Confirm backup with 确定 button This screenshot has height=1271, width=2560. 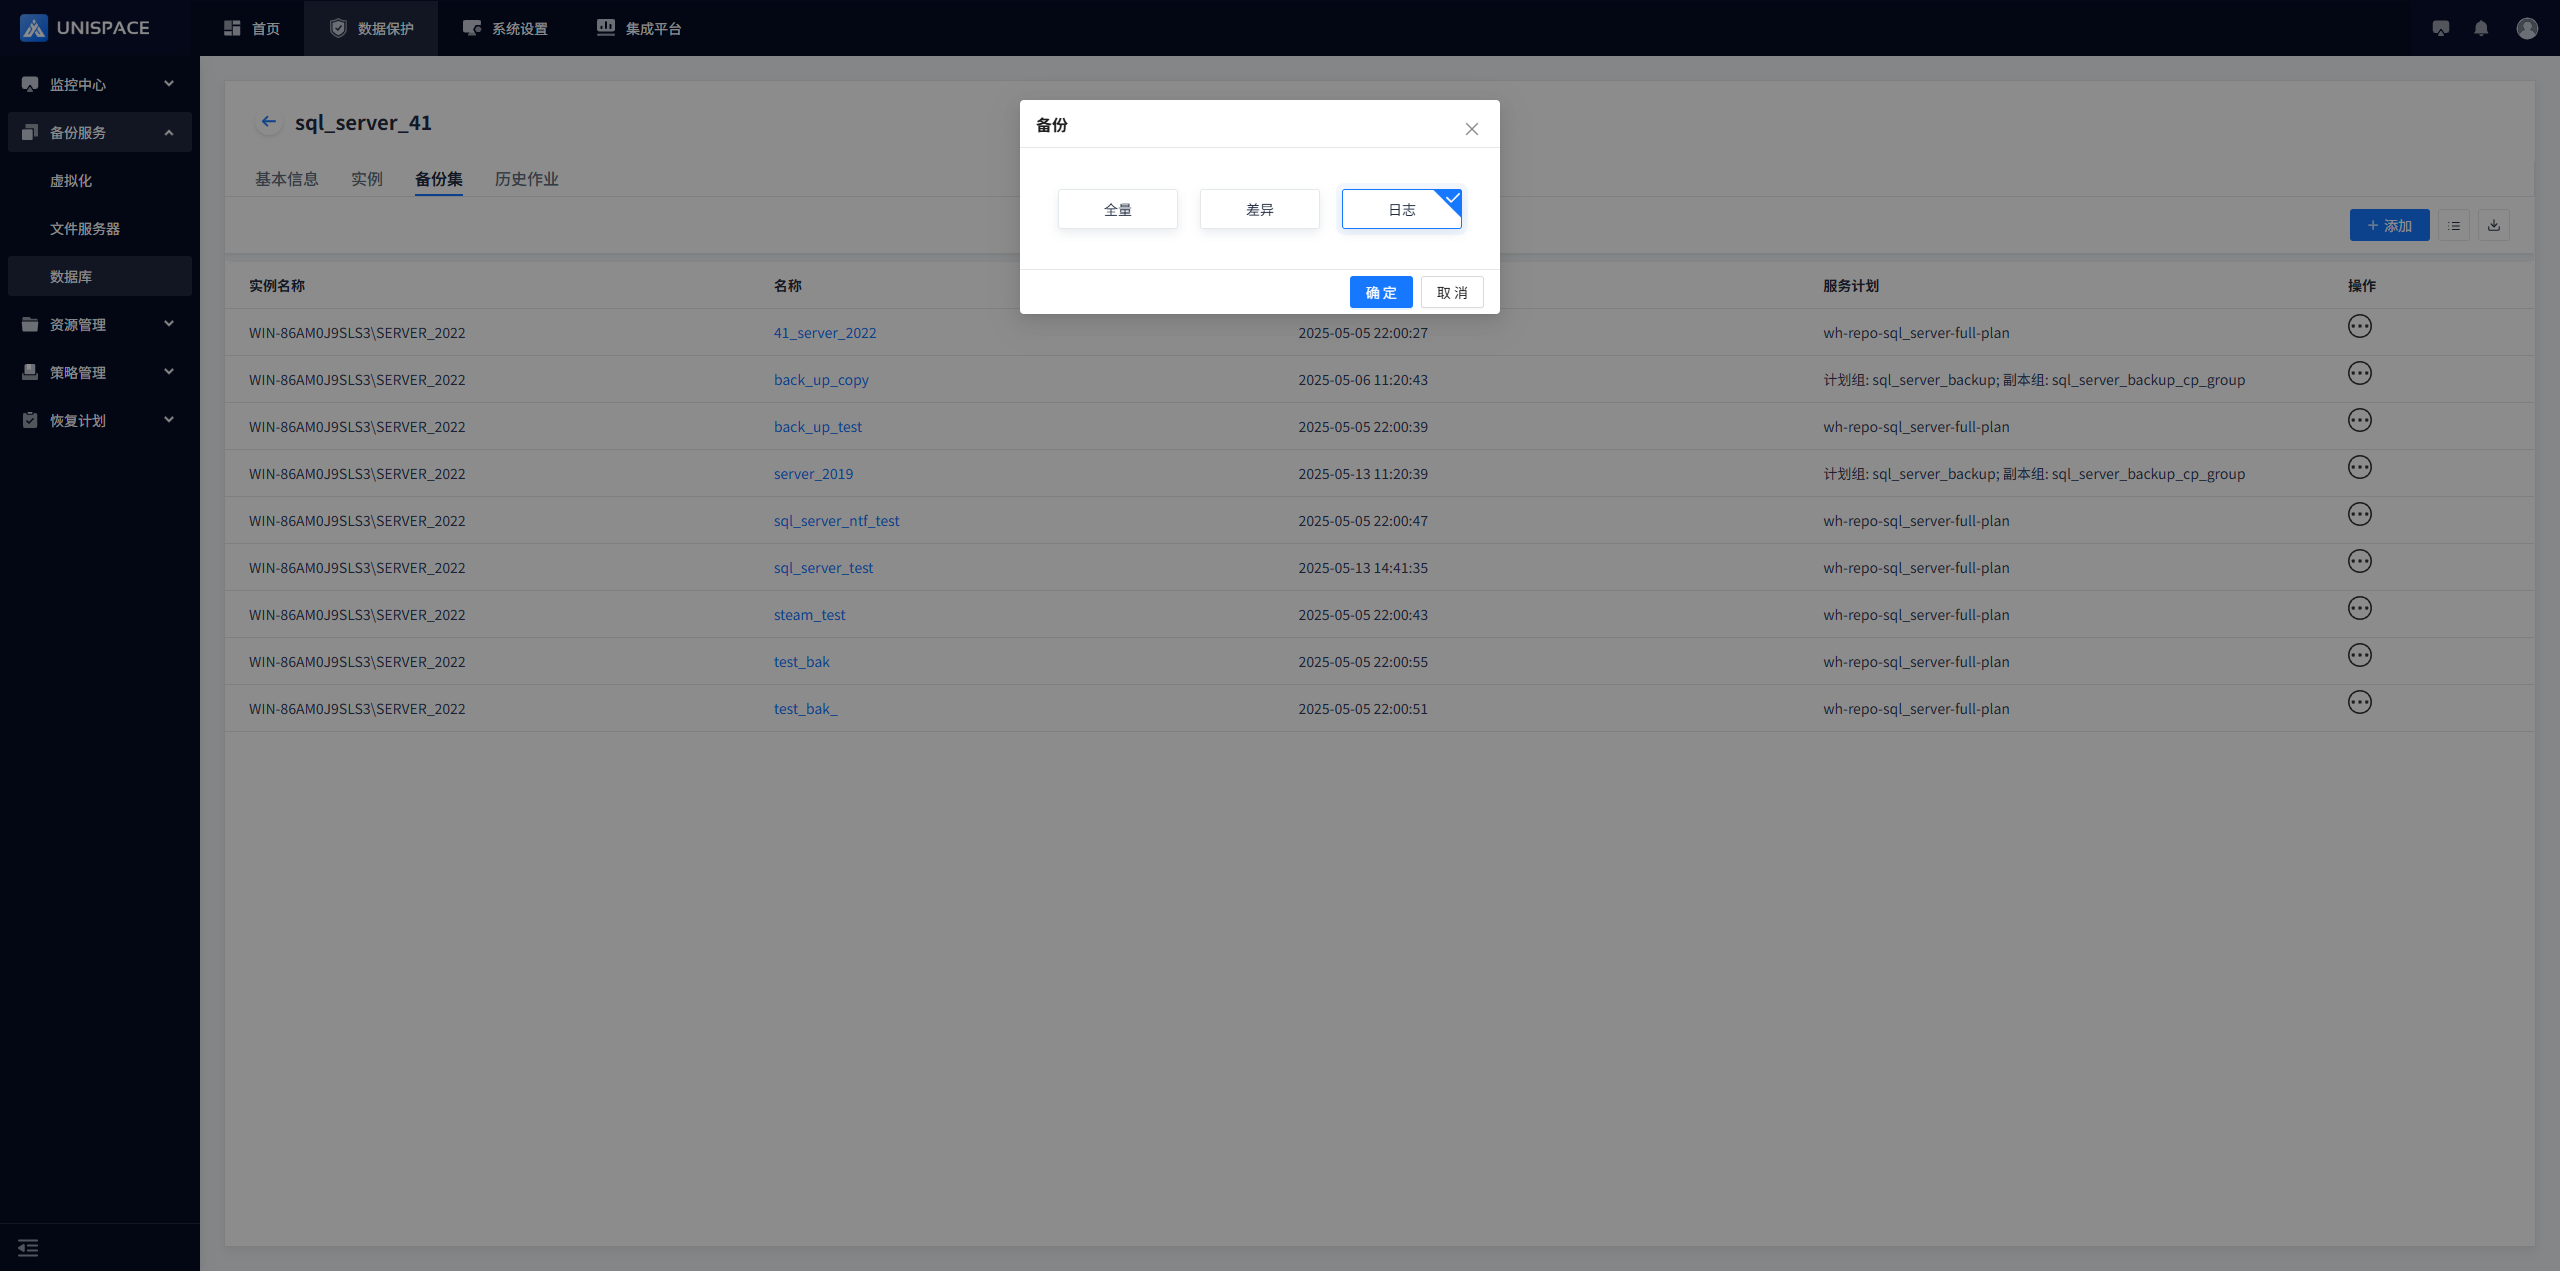click(1380, 292)
